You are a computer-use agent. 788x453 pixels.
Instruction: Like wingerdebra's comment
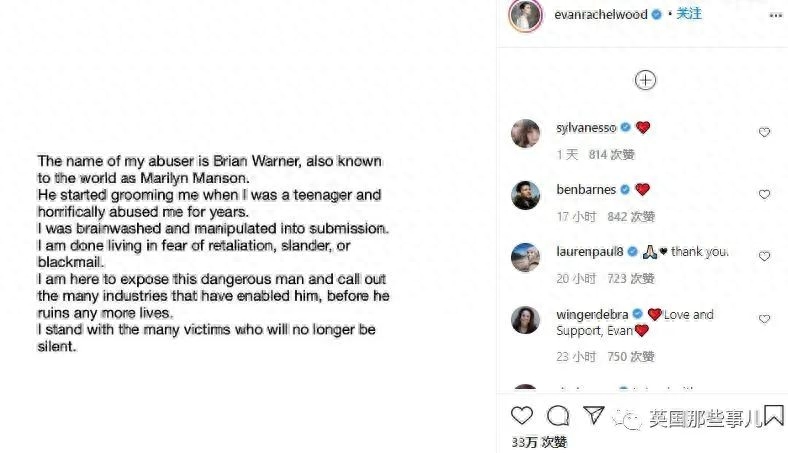(765, 319)
